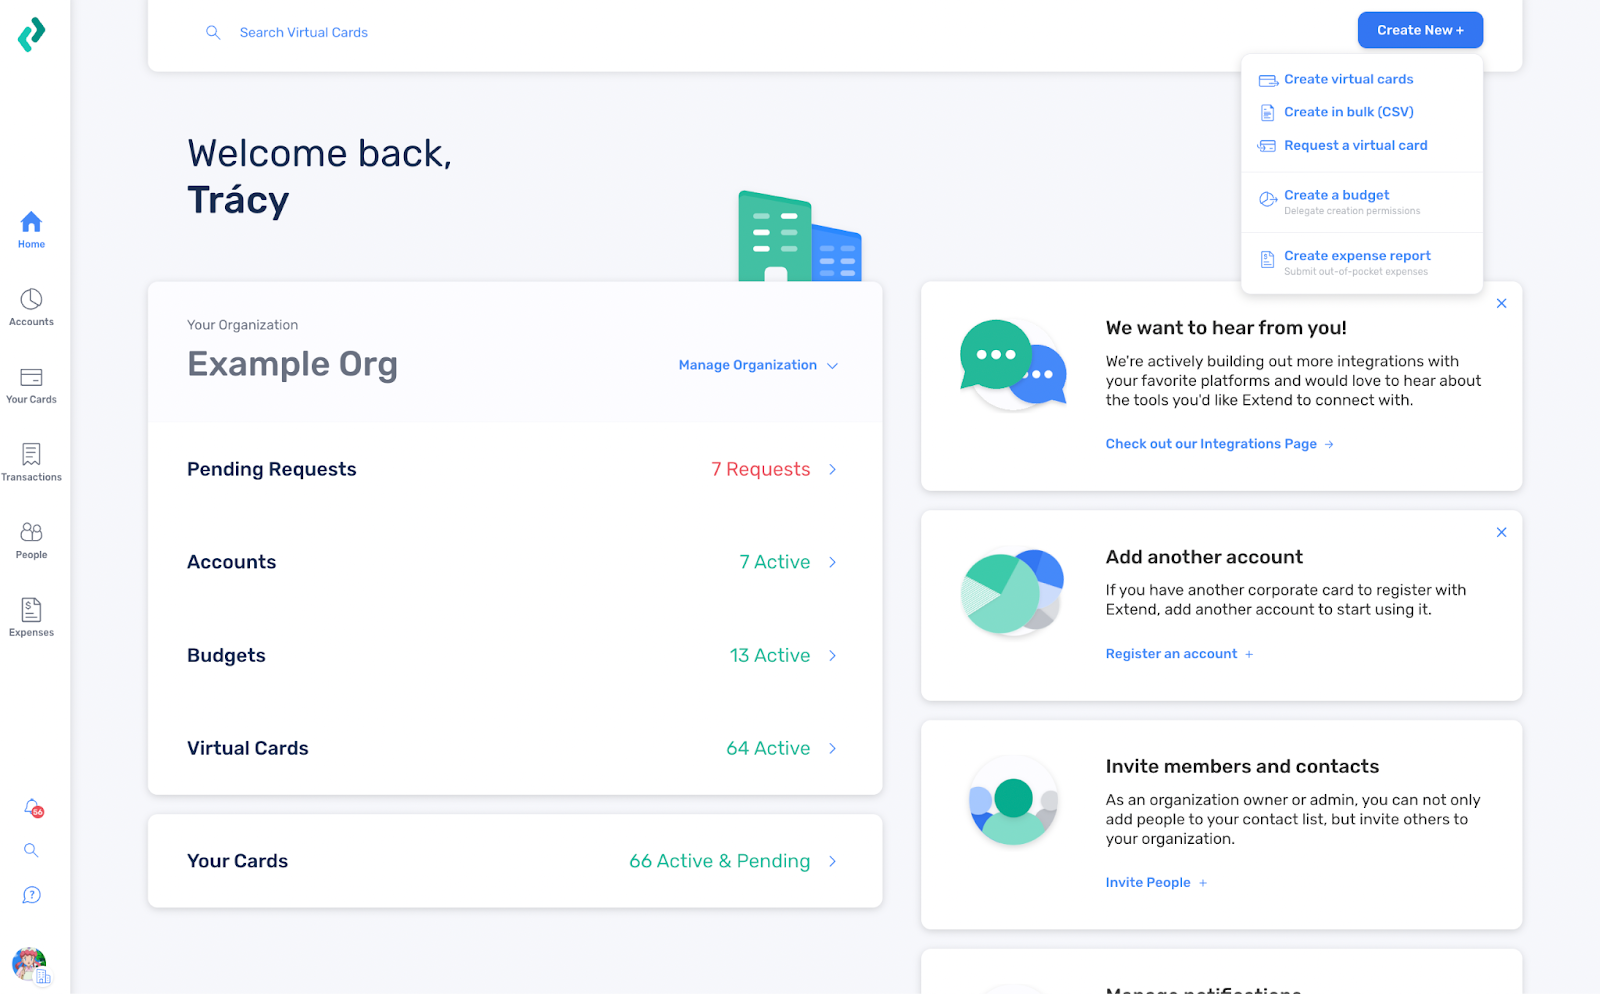This screenshot has height=994, width=1600.
Task: Expand Your Cards row chevron
Action: point(832,861)
